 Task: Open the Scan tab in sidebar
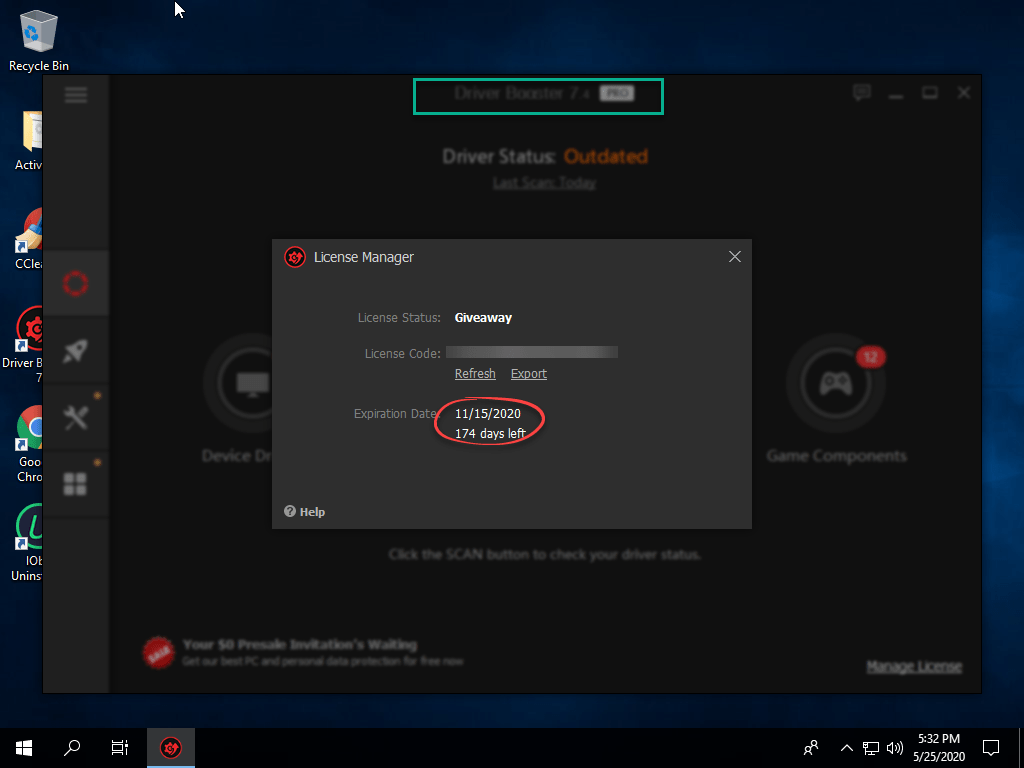76,283
